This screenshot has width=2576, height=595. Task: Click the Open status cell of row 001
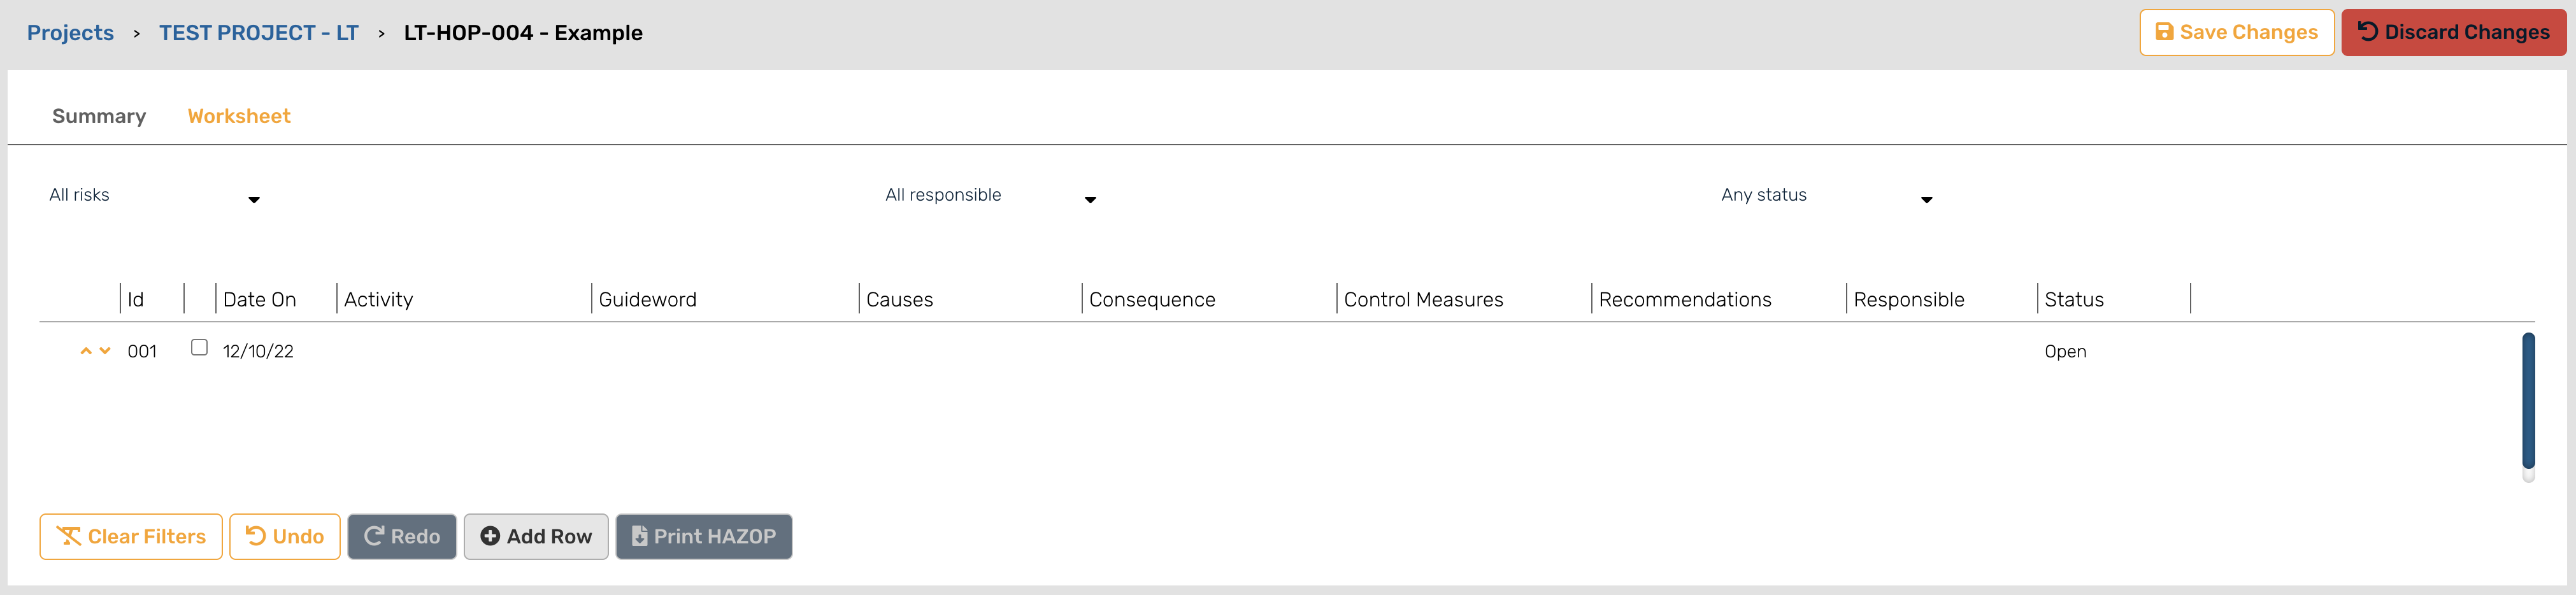[x=2065, y=351]
